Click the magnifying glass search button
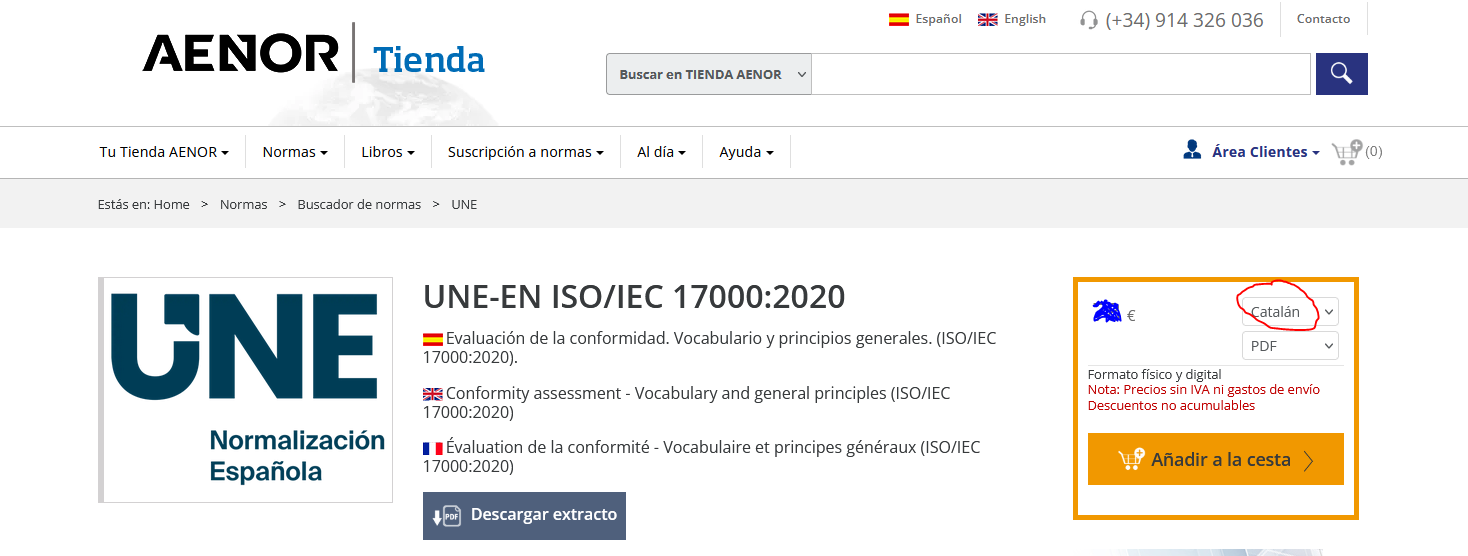 [x=1341, y=74]
